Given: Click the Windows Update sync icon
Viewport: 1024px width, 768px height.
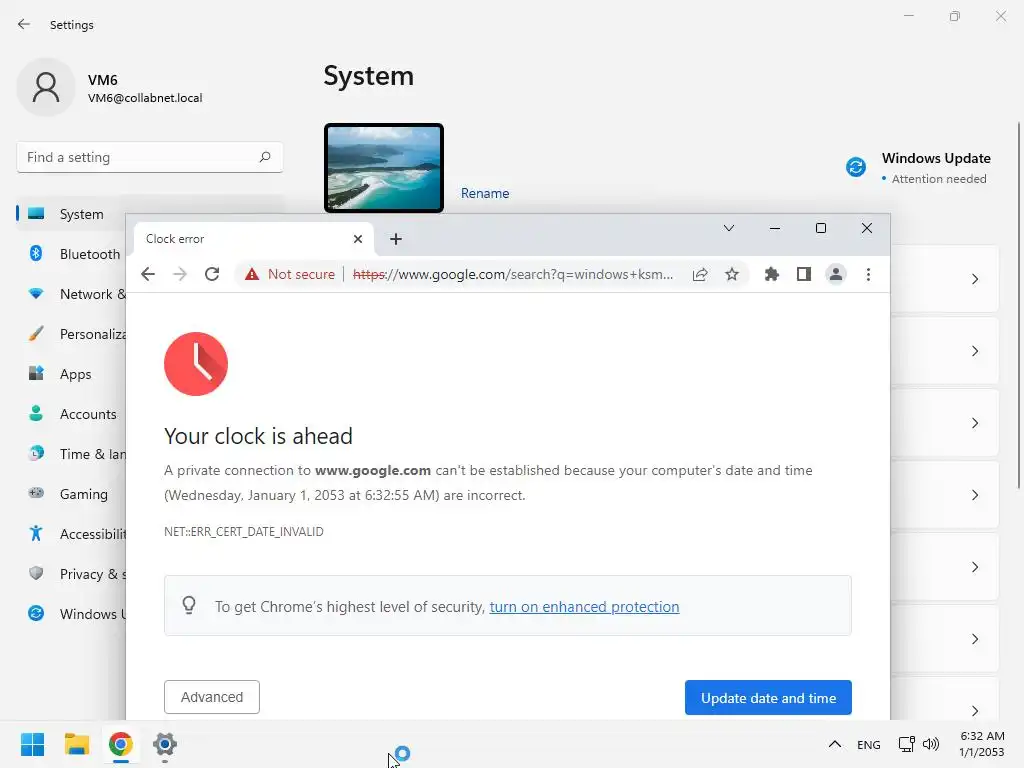Looking at the screenshot, I should 856,167.
